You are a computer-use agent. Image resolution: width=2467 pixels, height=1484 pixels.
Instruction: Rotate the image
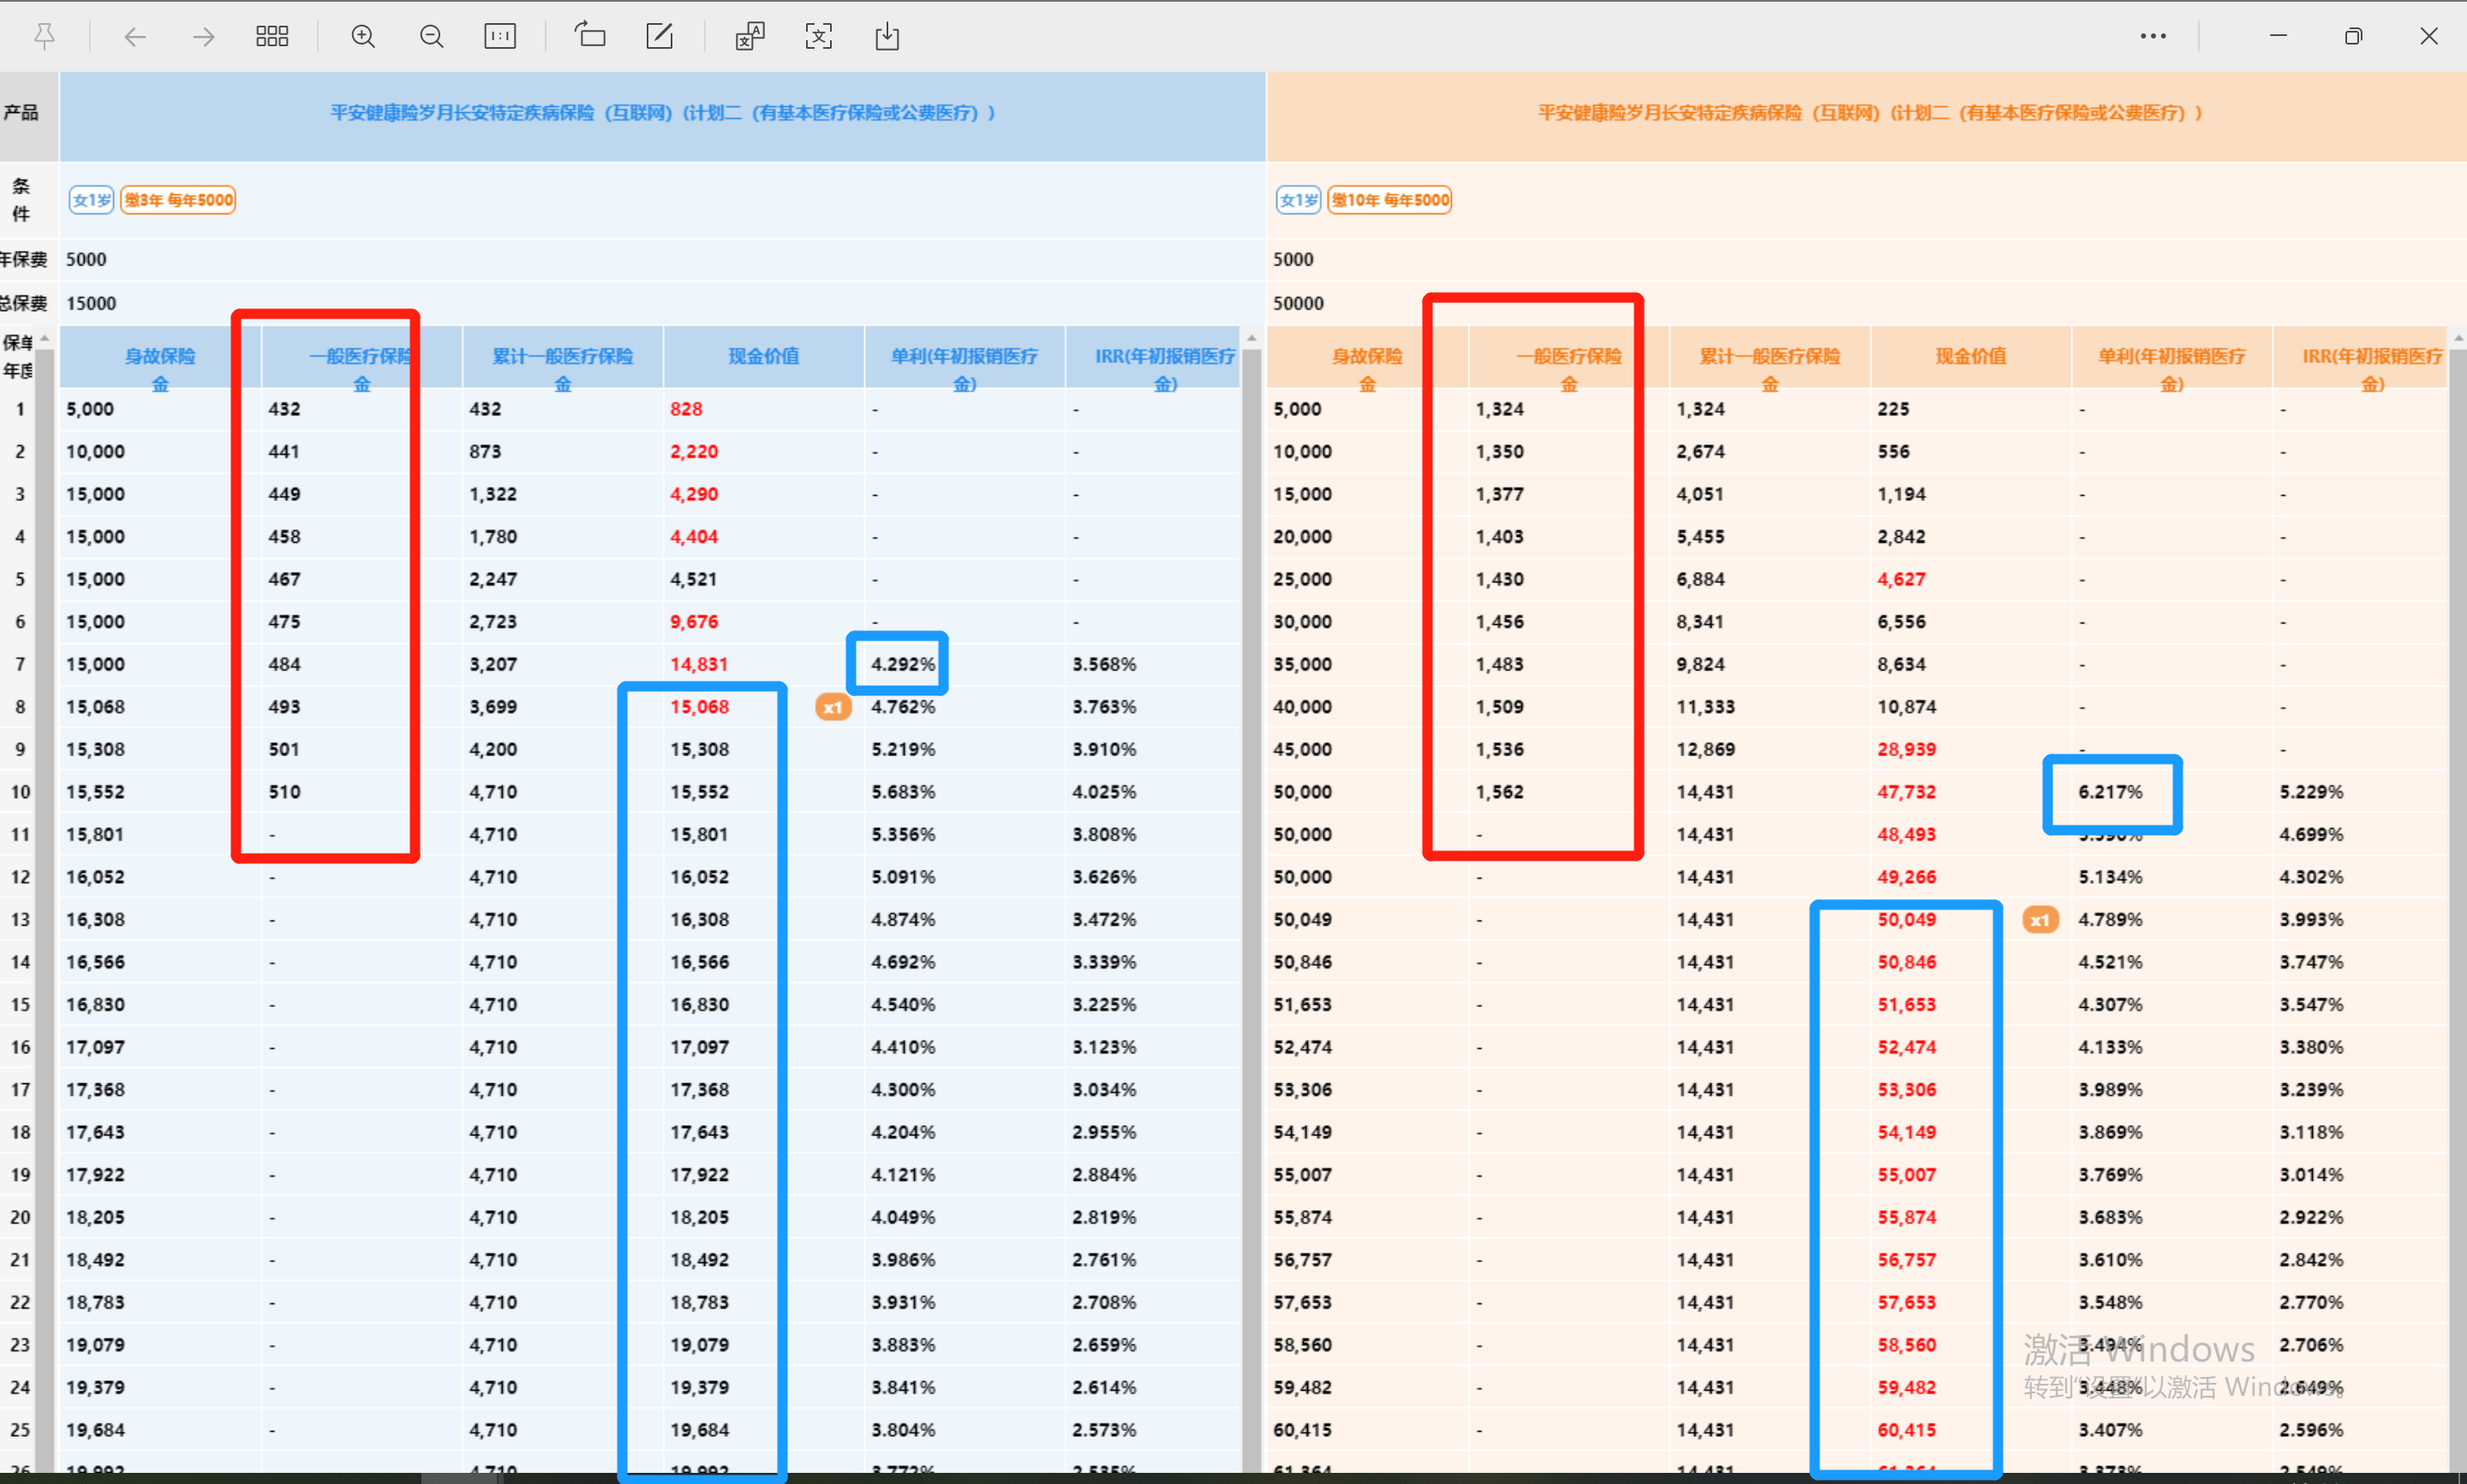click(590, 37)
